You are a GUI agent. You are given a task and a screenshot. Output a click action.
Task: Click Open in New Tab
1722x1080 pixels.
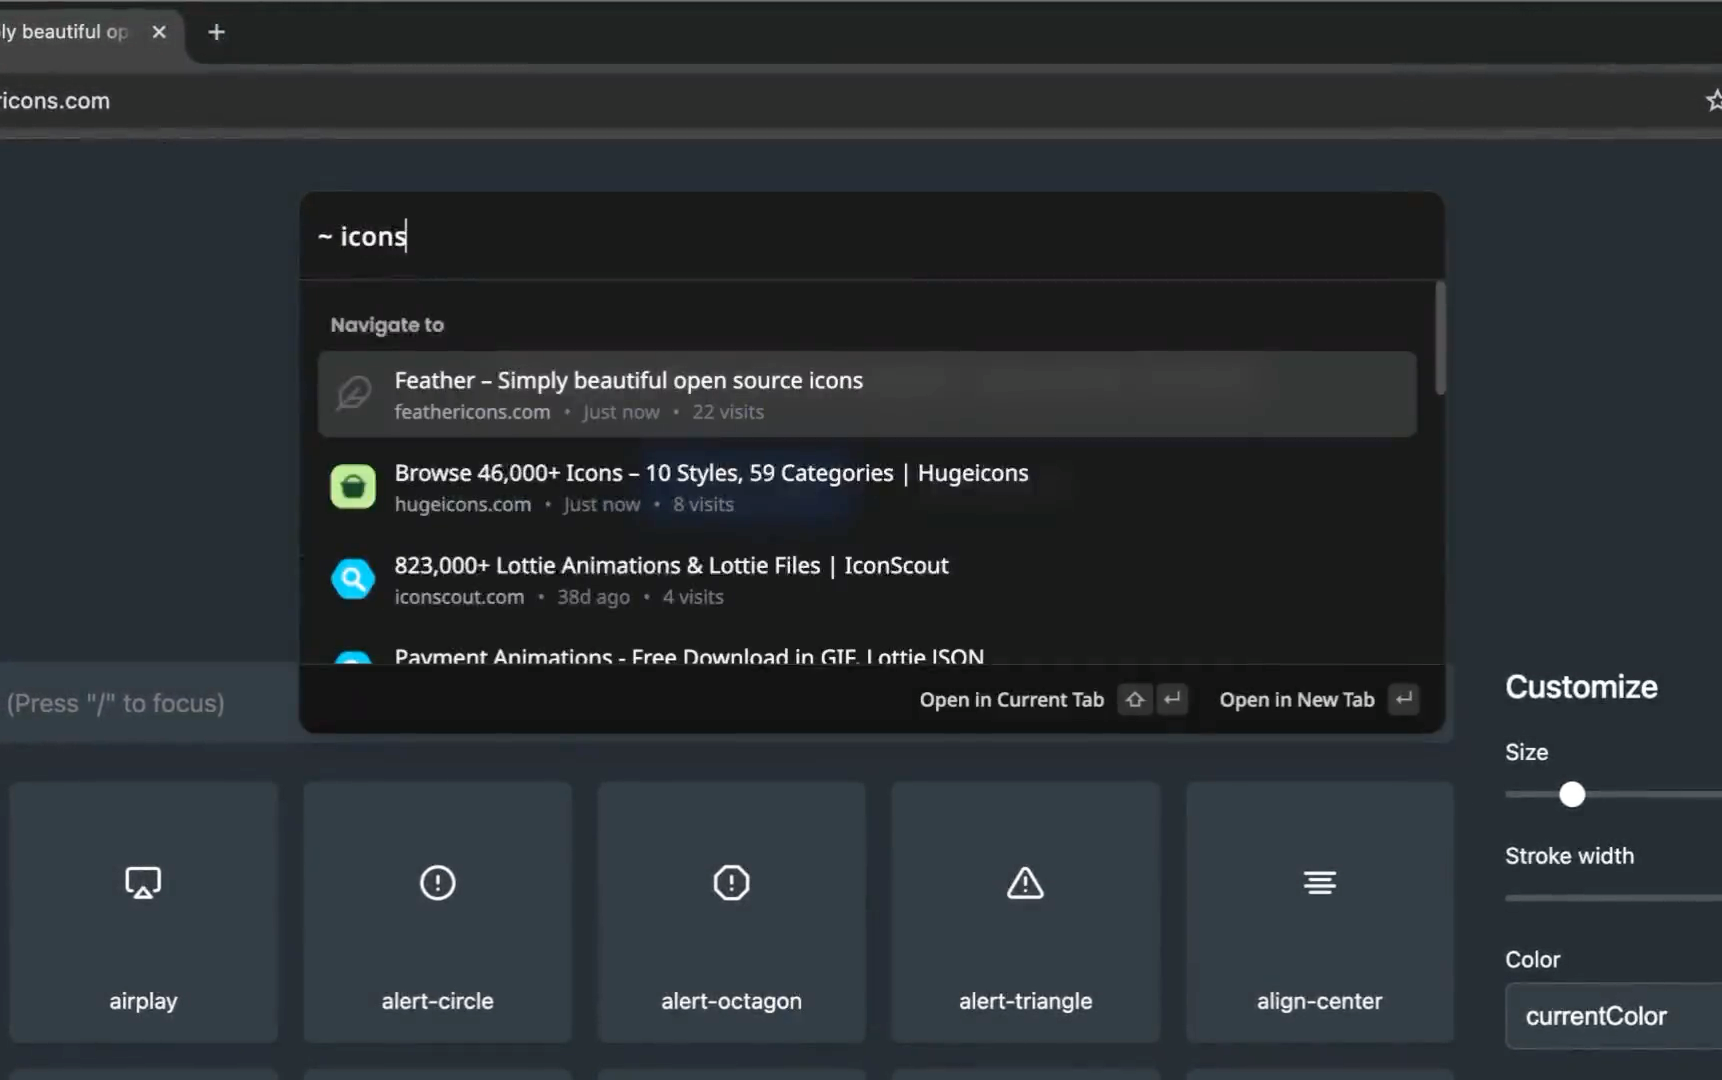click(x=1296, y=700)
